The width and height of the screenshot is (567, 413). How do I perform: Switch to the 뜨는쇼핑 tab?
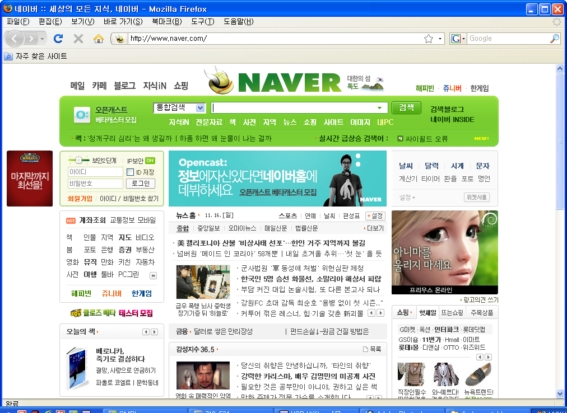(452, 313)
